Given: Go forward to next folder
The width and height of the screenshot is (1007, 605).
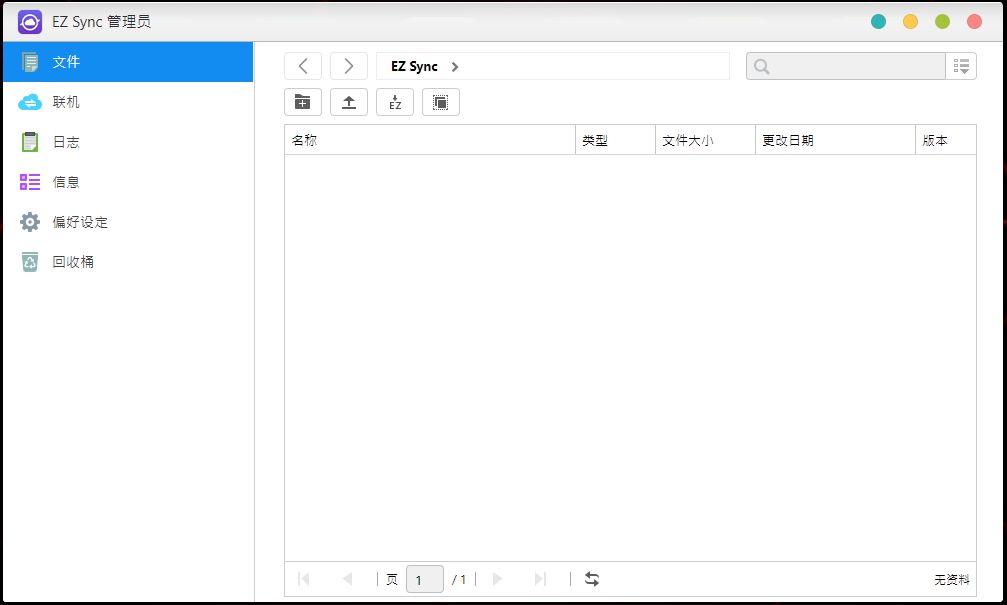Looking at the screenshot, I should click(x=349, y=66).
